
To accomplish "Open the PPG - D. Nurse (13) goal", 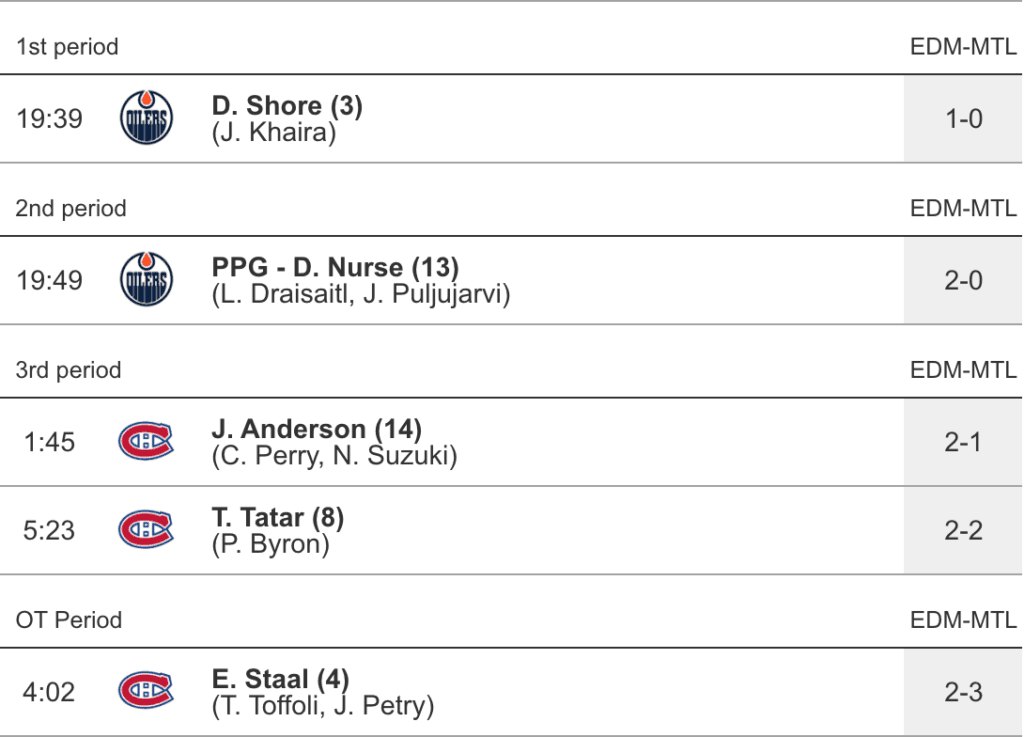I will click(x=335, y=268).
